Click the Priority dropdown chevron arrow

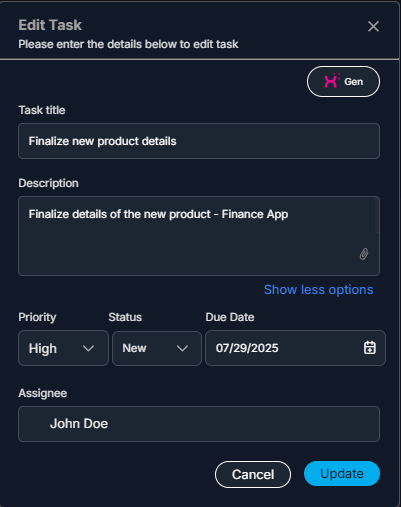(x=88, y=348)
